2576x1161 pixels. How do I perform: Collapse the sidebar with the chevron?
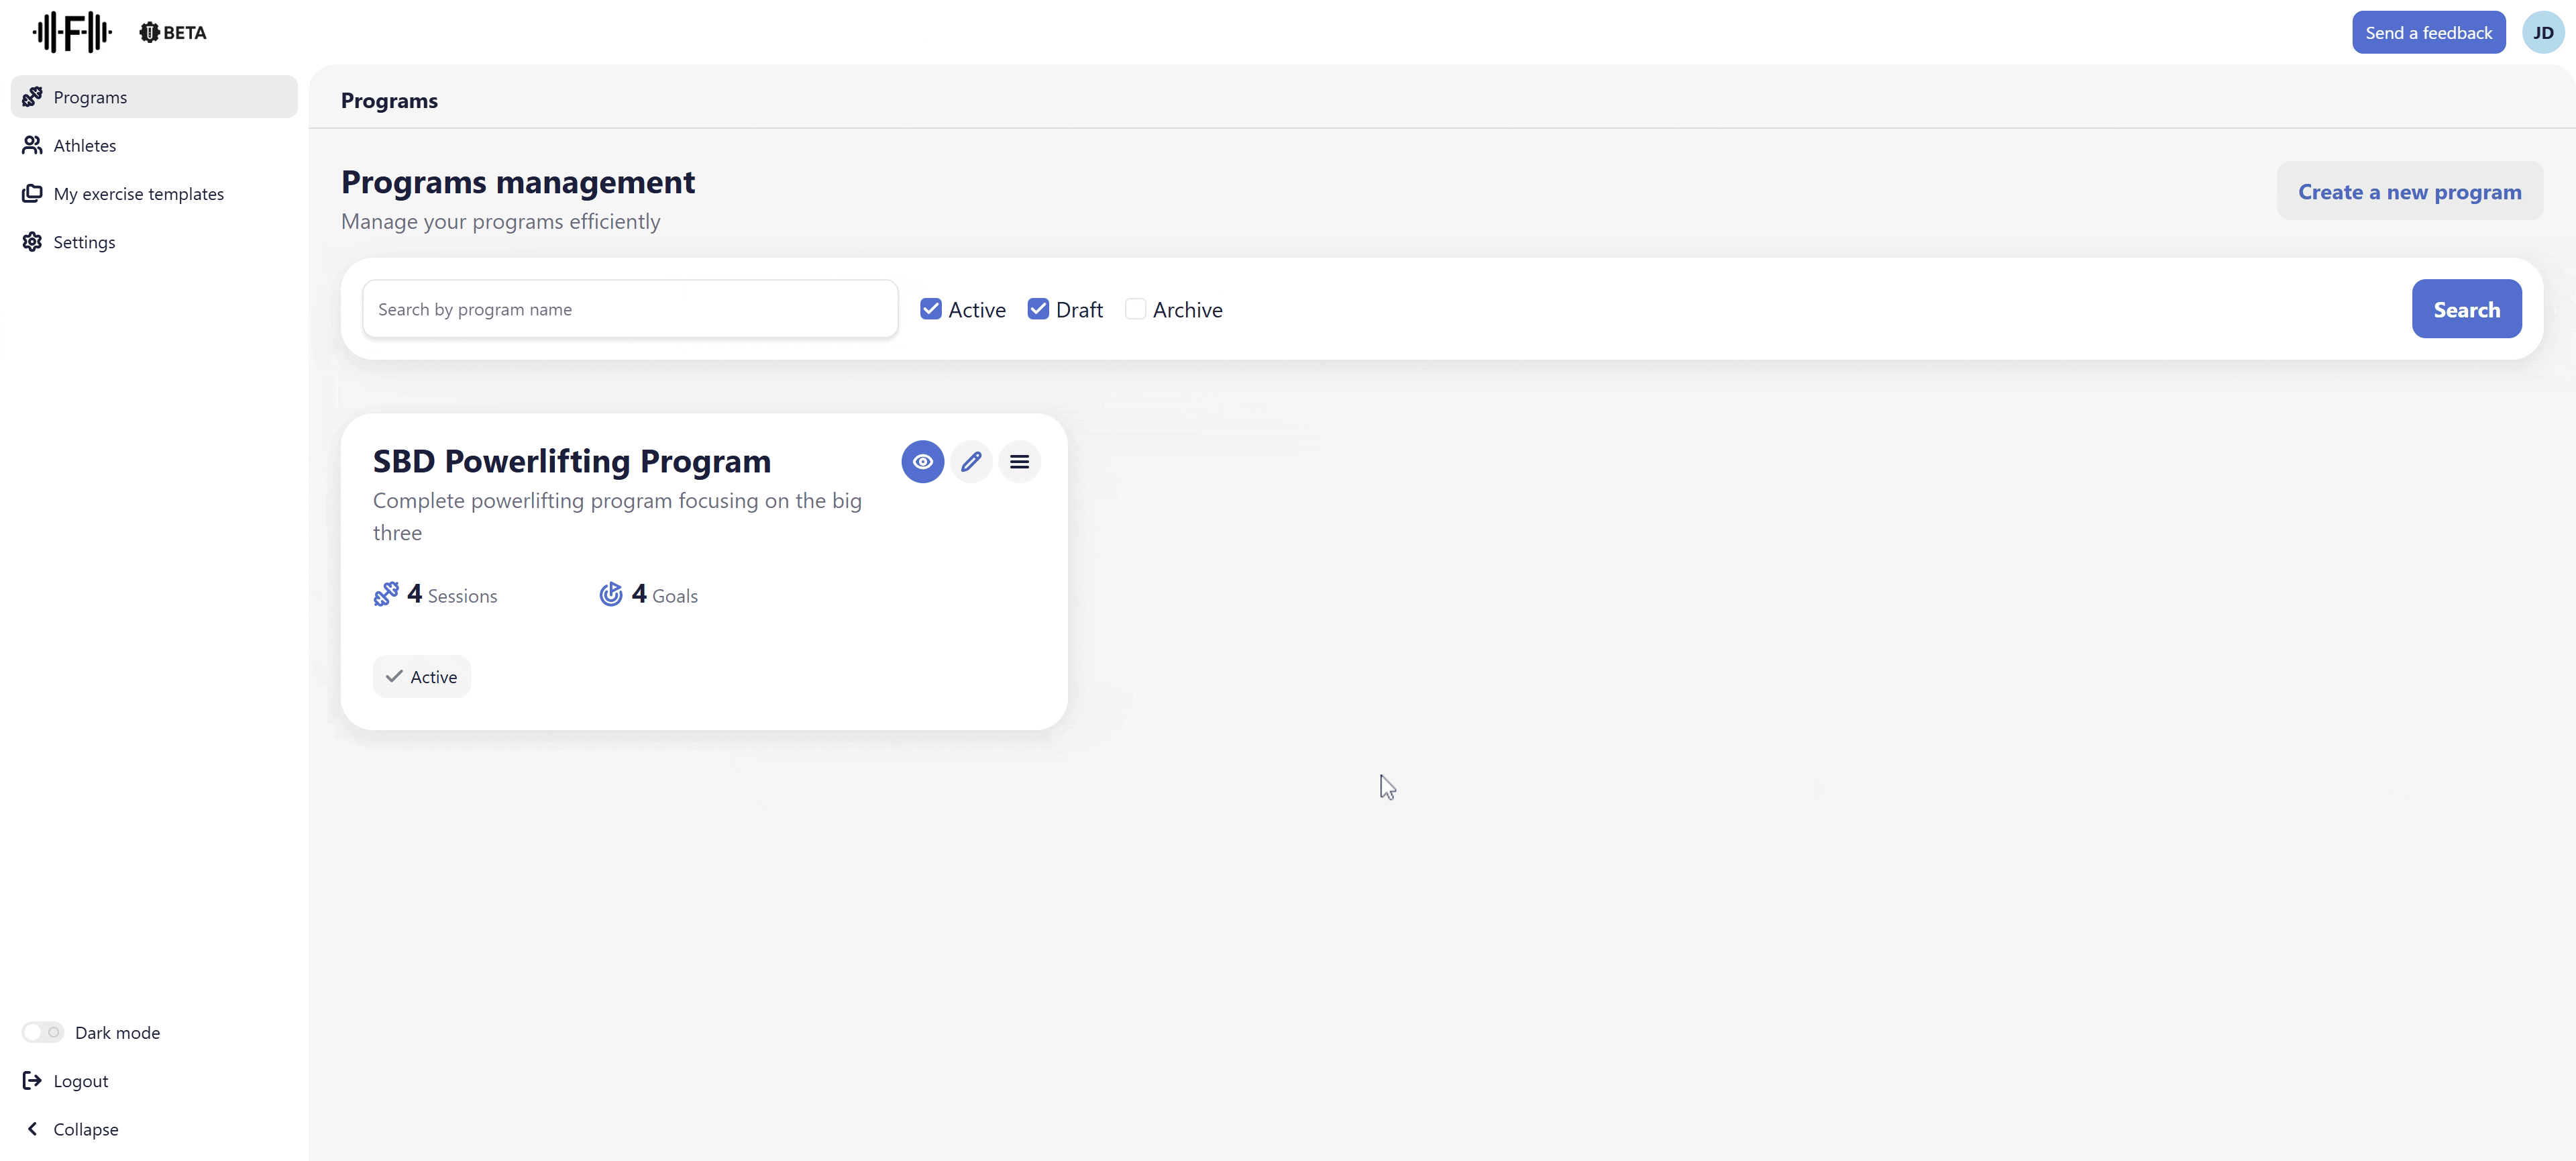[32, 1128]
